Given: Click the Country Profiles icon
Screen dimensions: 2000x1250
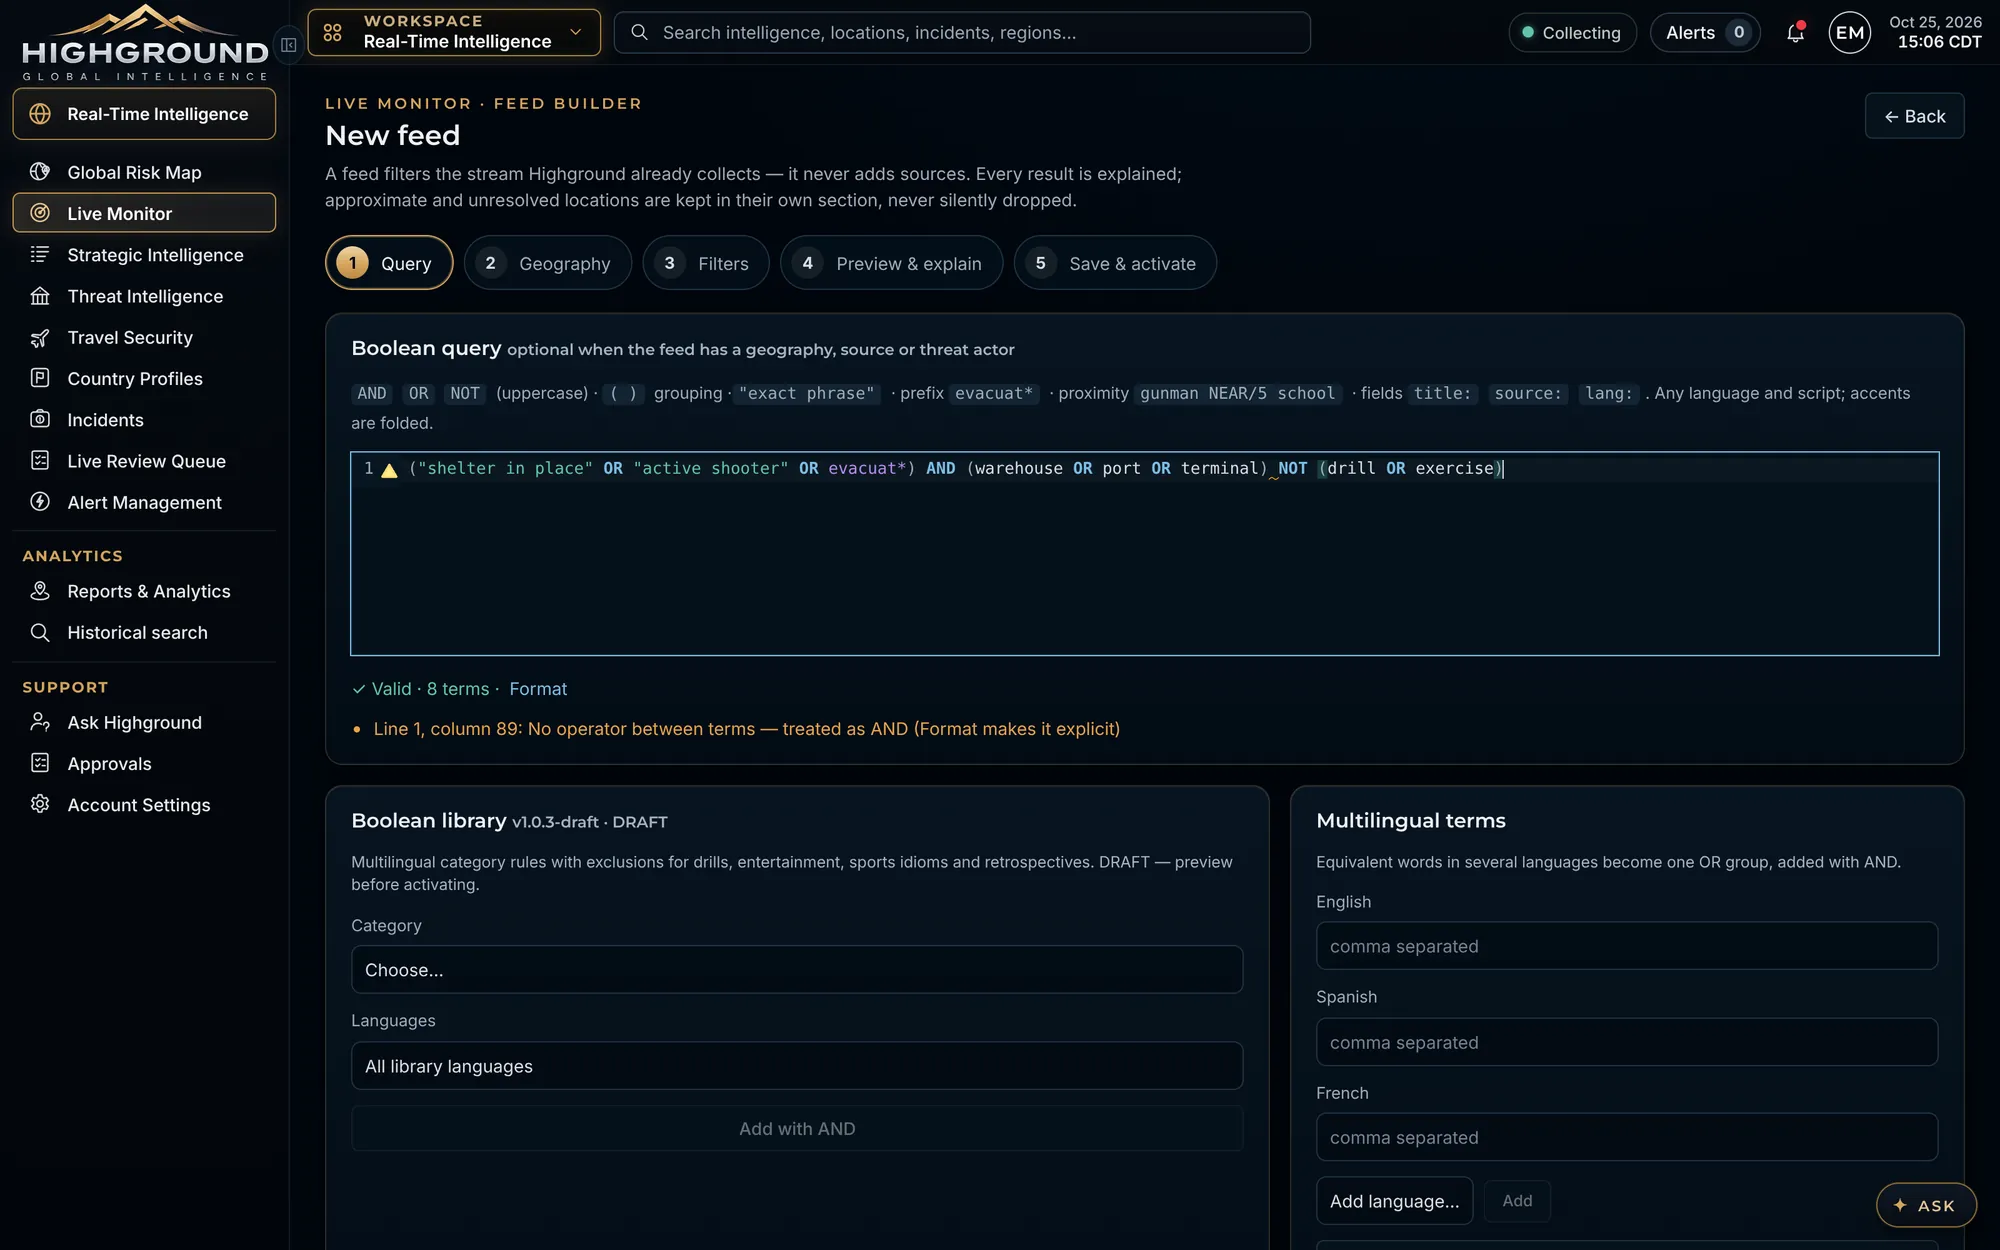Looking at the screenshot, I should (x=40, y=378).
